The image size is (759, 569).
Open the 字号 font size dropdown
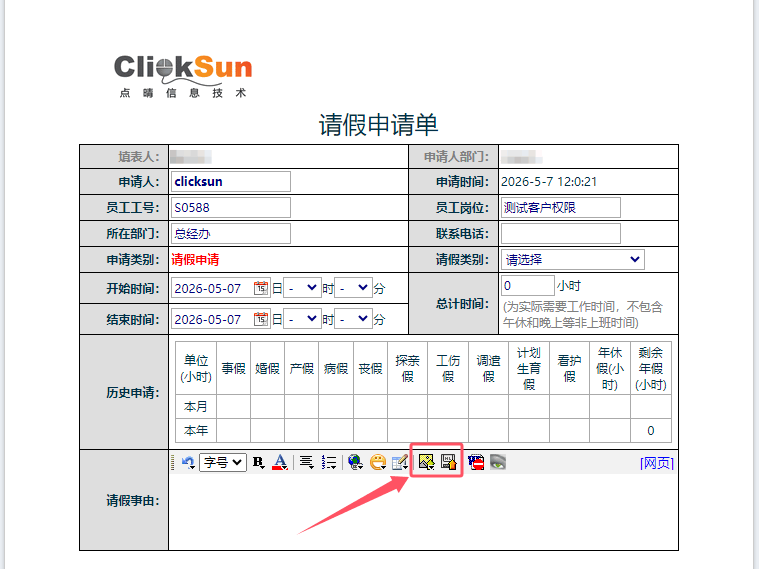223,462
